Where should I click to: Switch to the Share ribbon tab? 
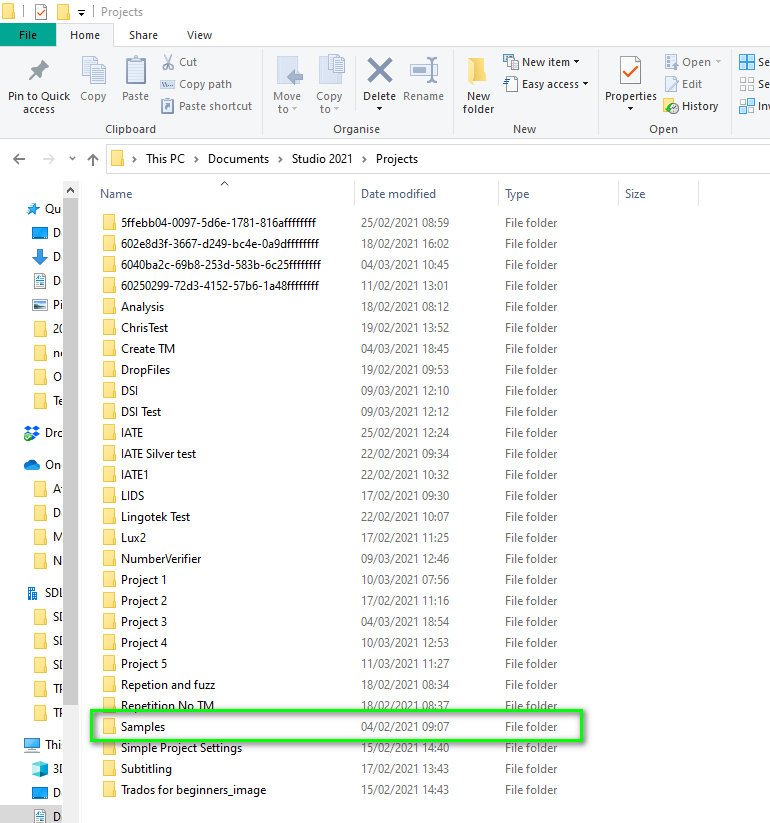[143, 35]
